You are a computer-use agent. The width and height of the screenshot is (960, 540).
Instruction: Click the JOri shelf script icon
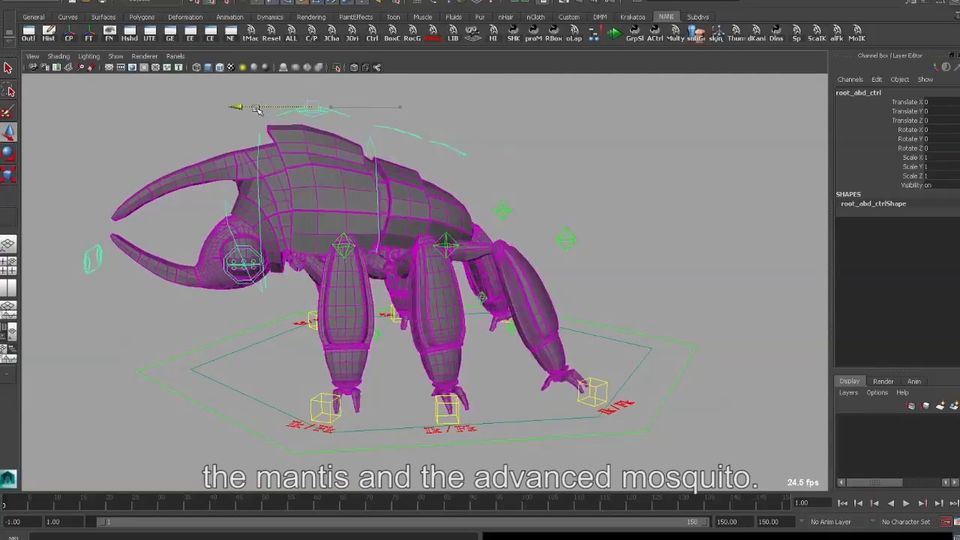(352, 33)
